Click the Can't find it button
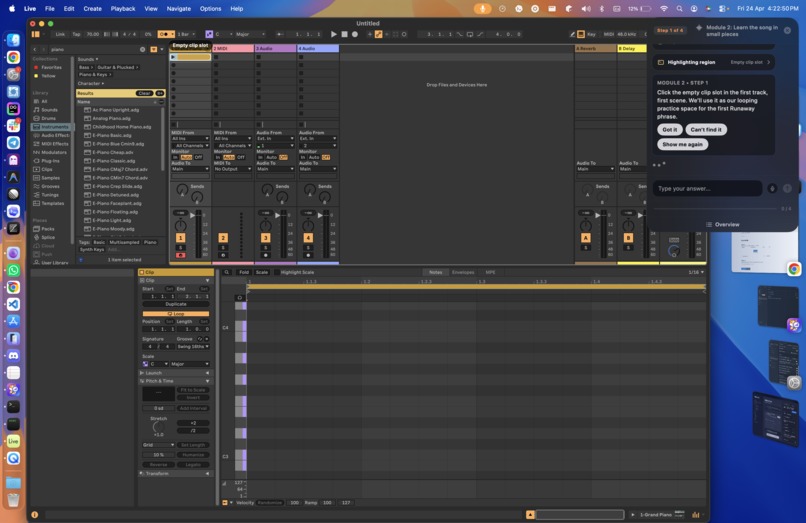Image resolution: width=806 pixels, height=523 pixels. pos(706,130)
